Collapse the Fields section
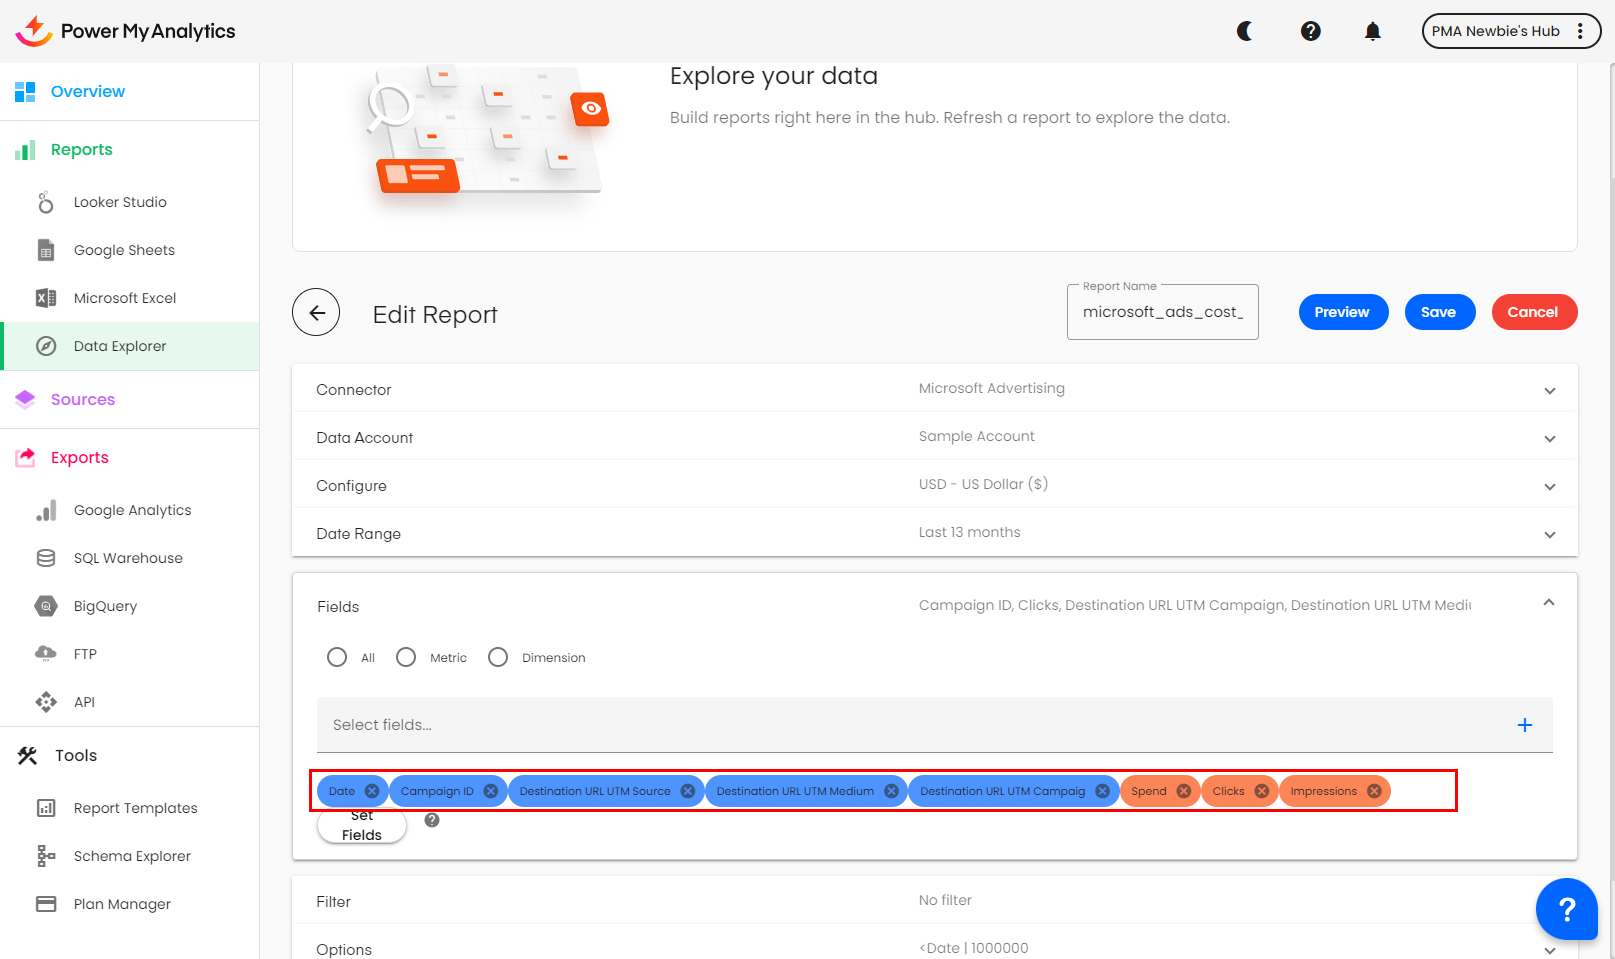The image size is (1615, 959). [1548, 602]
